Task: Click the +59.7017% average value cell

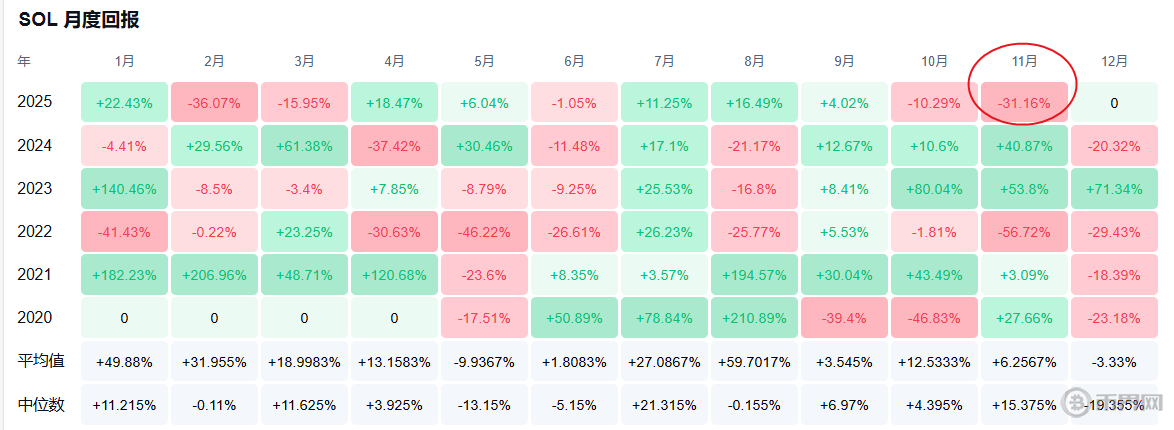Action: 754,360
